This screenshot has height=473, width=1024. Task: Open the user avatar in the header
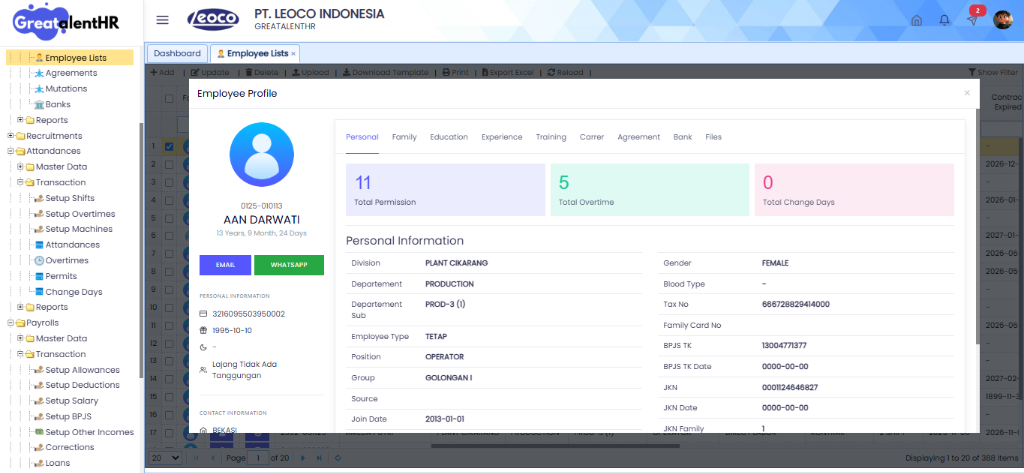[x=1002, y=20]
